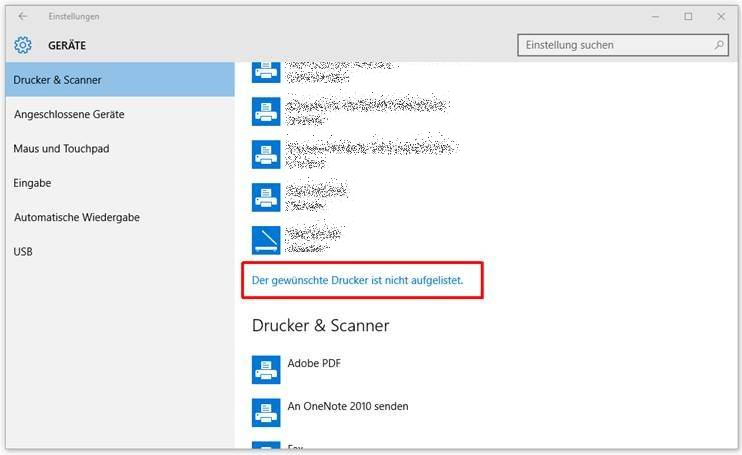Select Automatische Wiedergabe in the sidebar
Screen dimensions: 742x455
(x=76, y=217)
